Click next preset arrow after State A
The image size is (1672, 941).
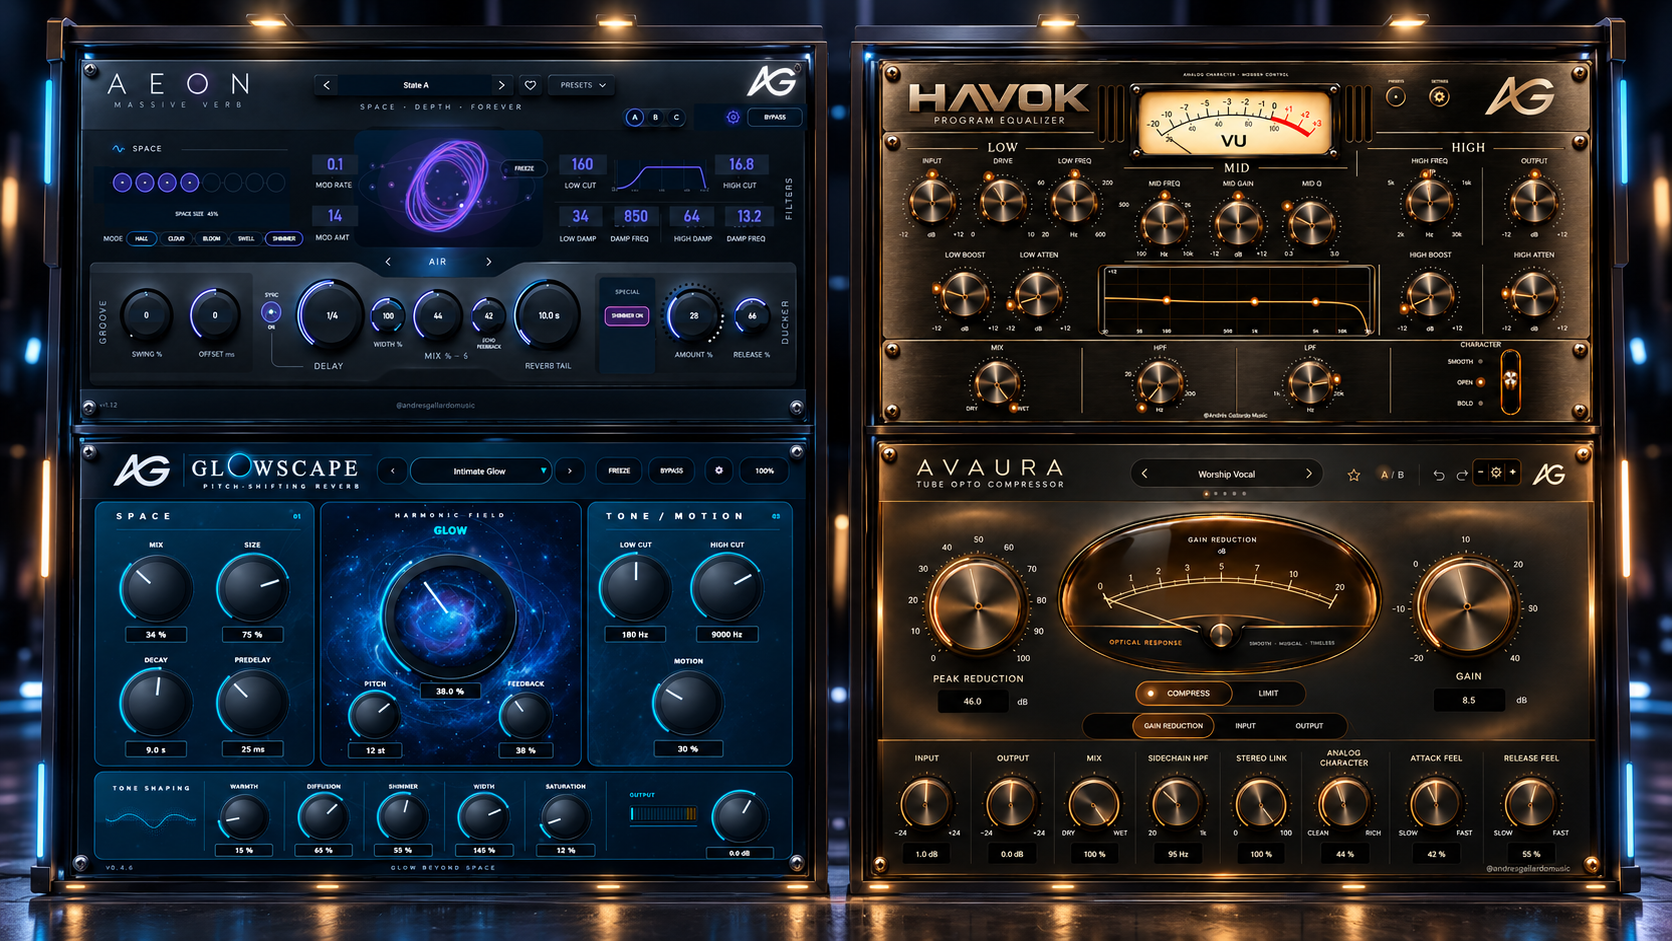(x=502, y=85)
